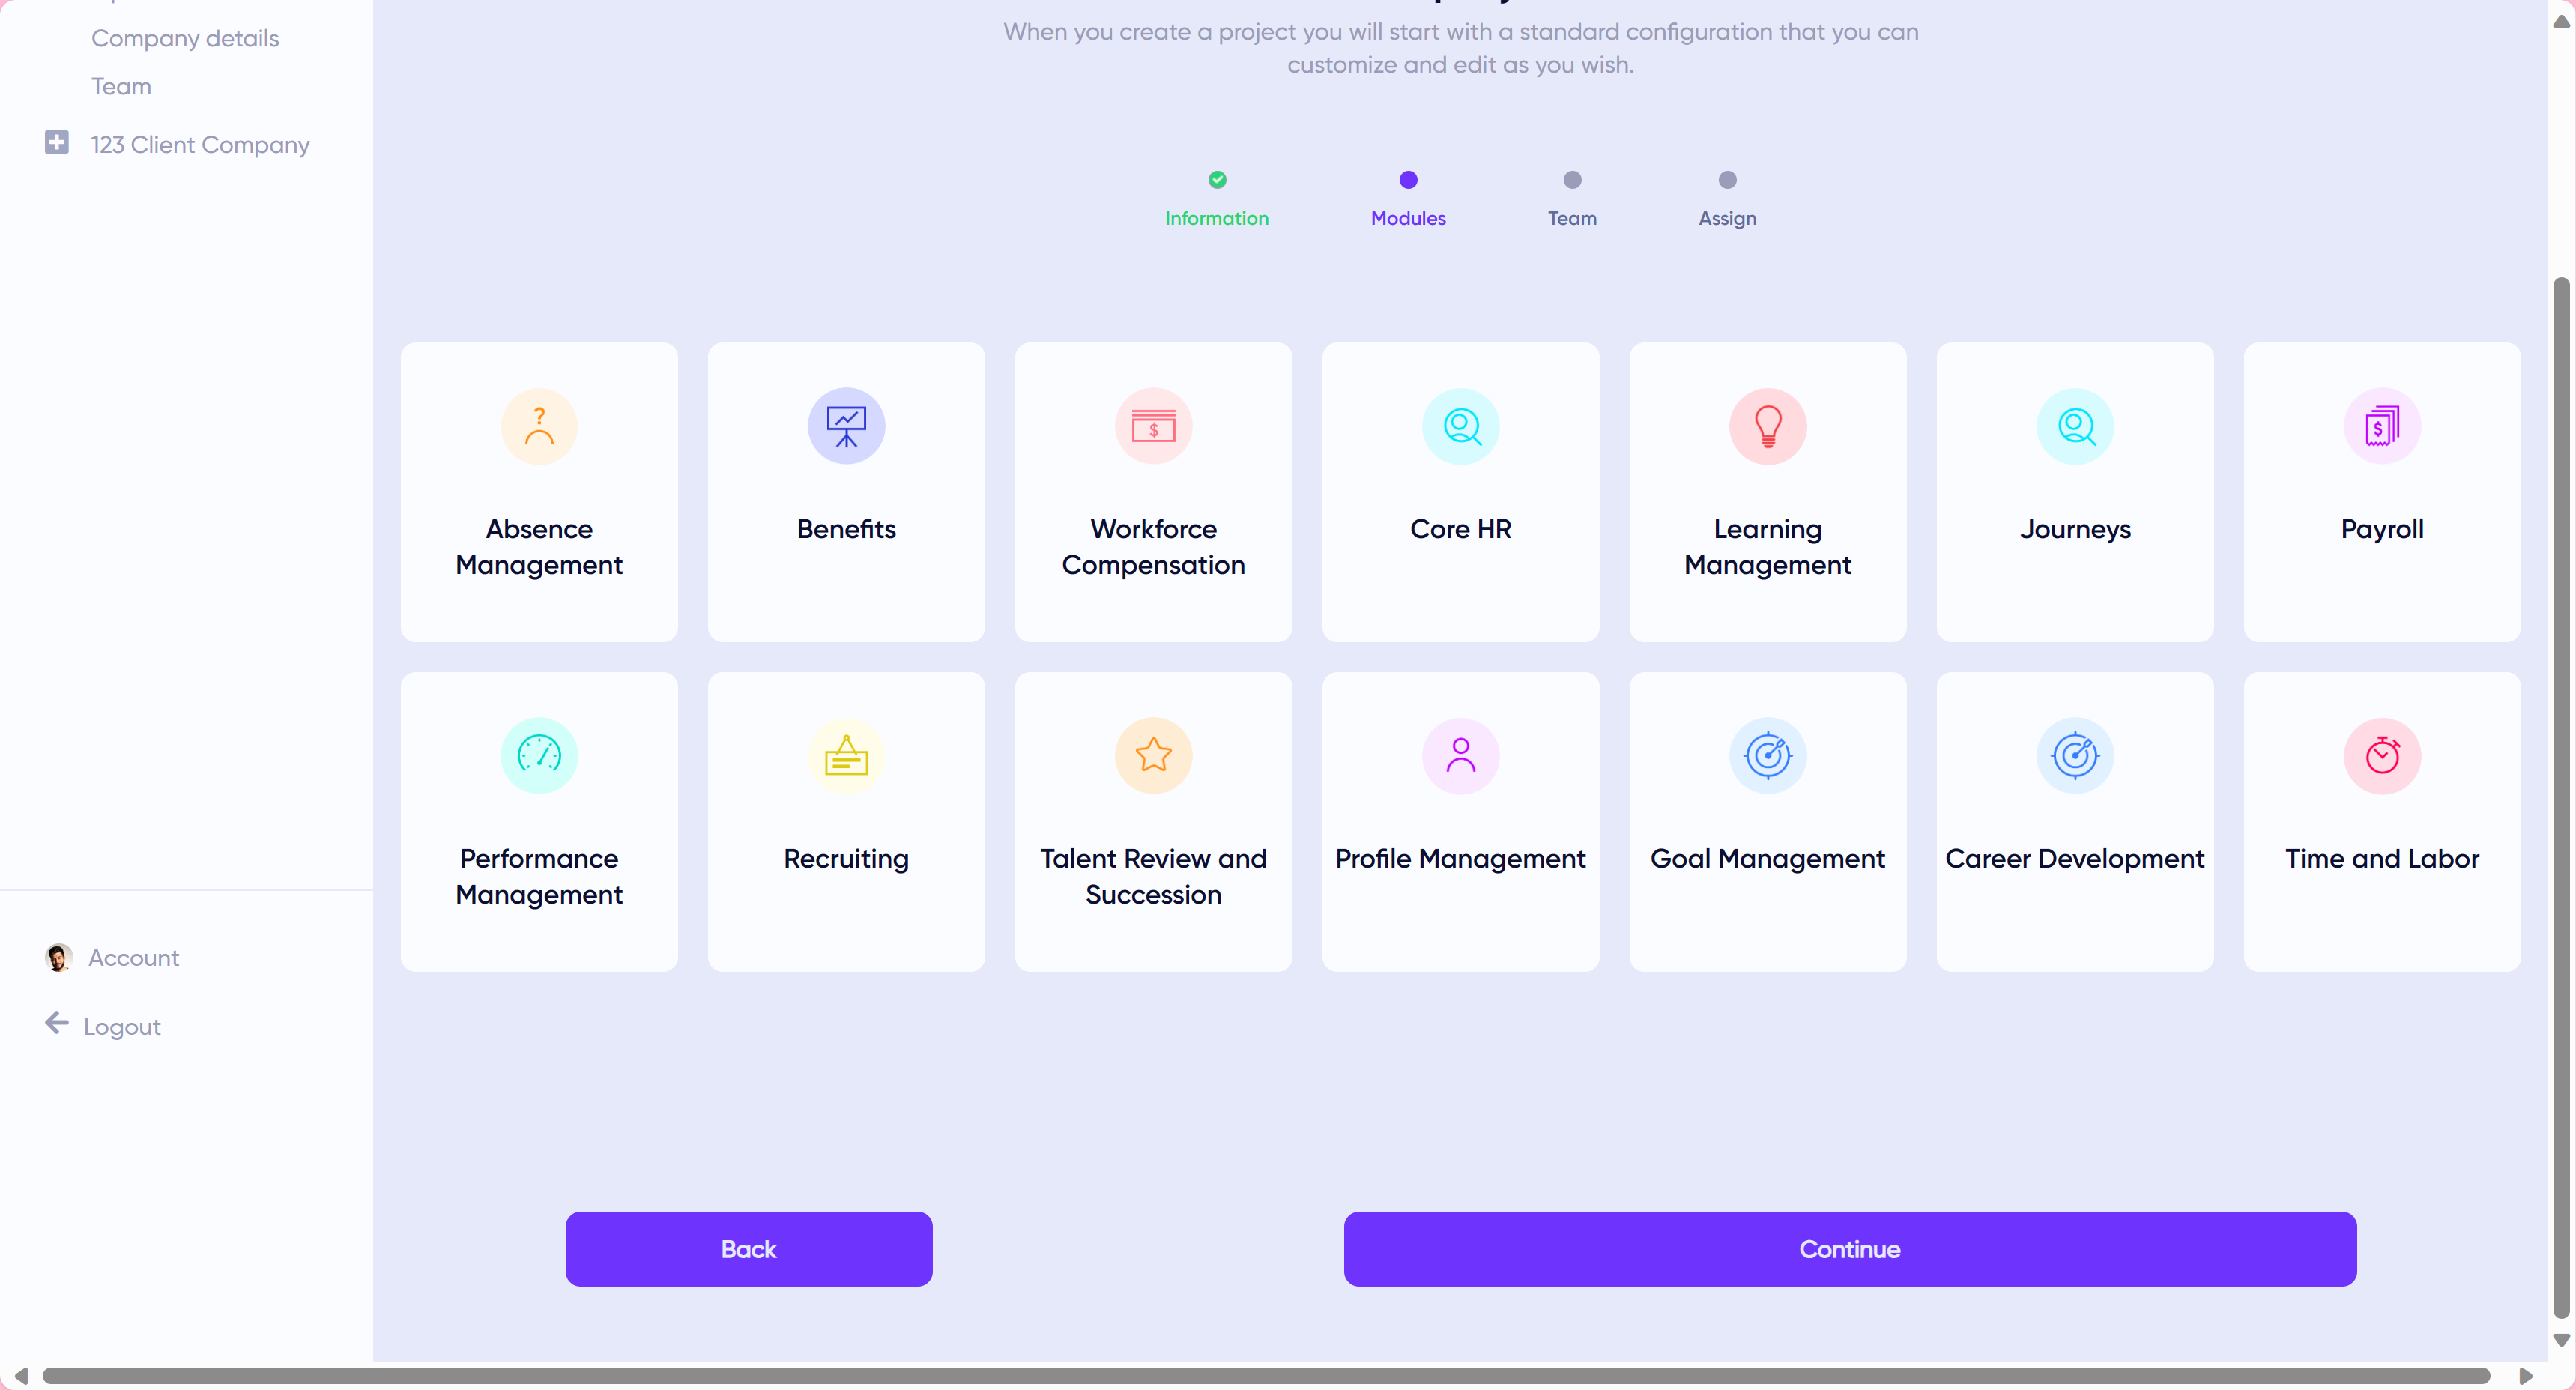Viewport: 2576px width, 1390px height.
Task: Click the Continue button
Action: (x=1849, y=1248)
